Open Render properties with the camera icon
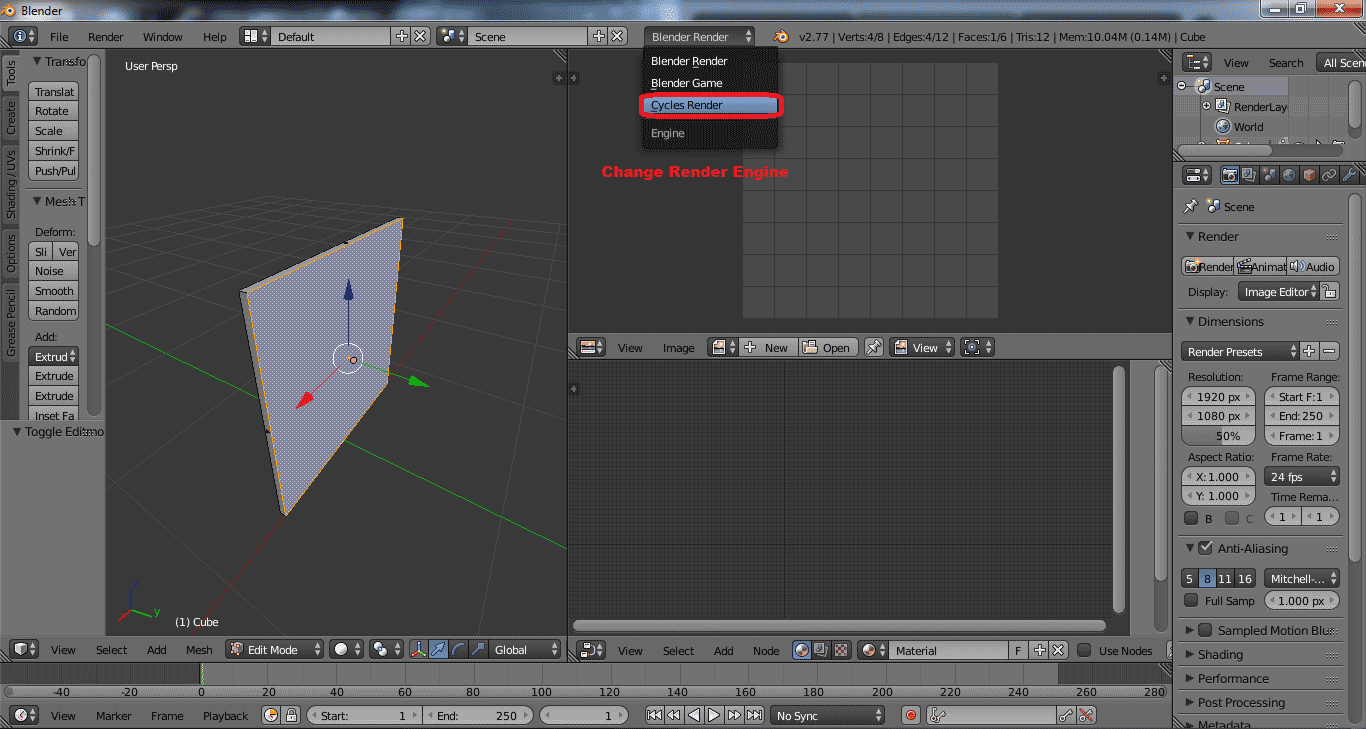 pyautogui.click(x=1230, y=175)
